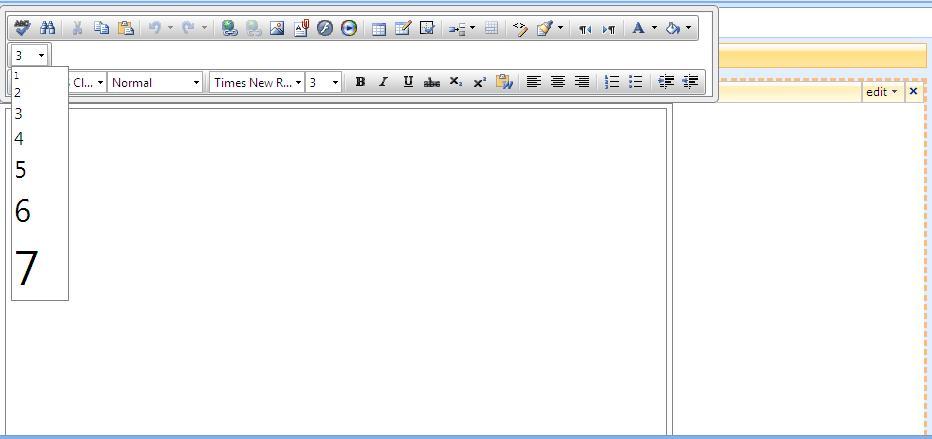Set left-to-right paragraph direction
Viewport: 932px width, 439px height.
tap(609, 29)
